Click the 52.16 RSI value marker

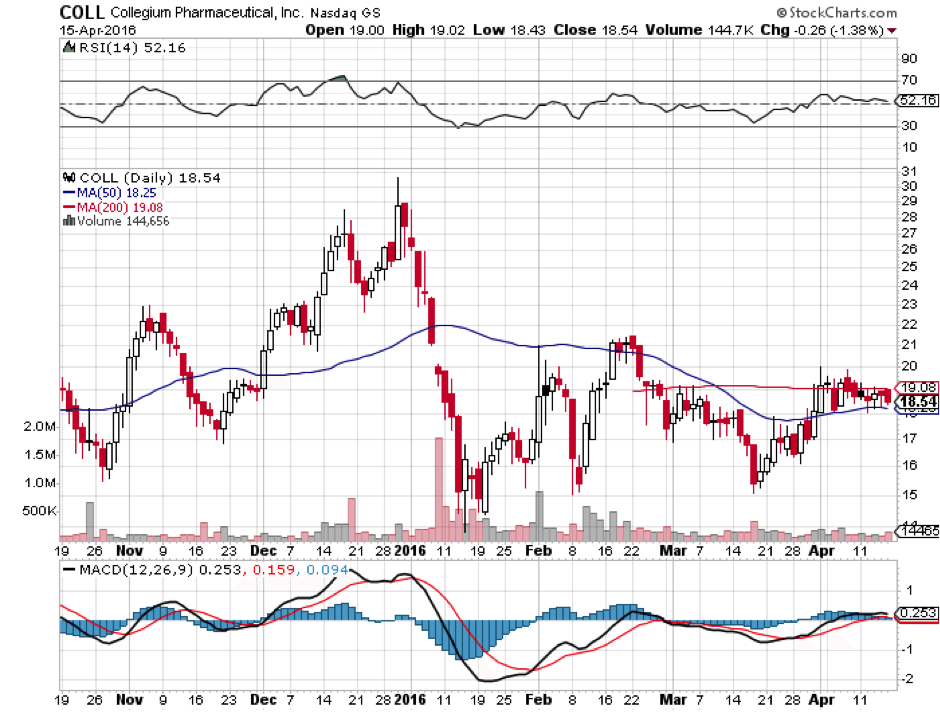click(917, 101)
